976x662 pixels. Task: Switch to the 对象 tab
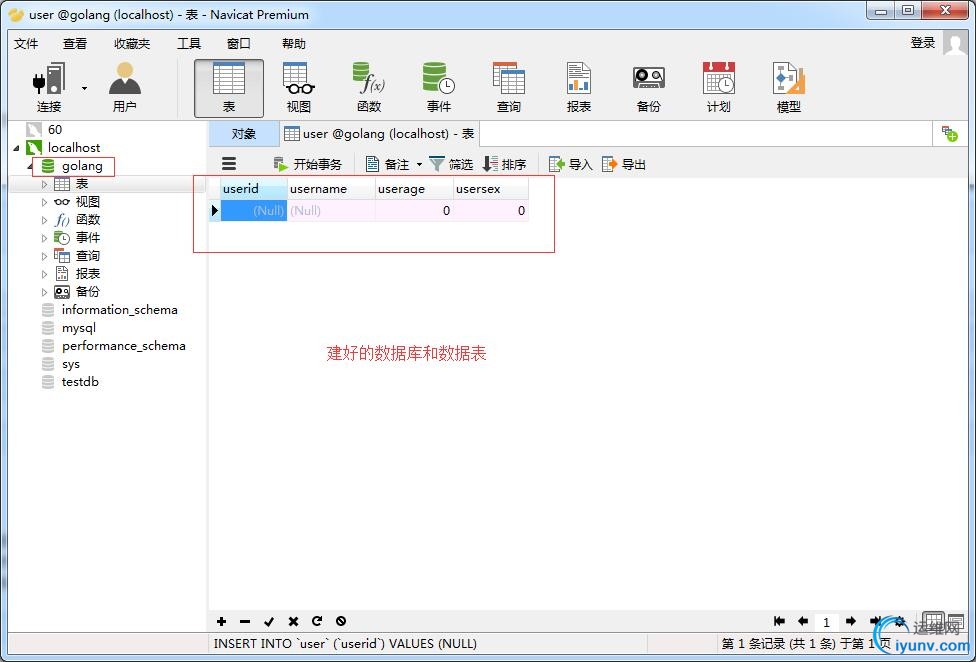[x=243, y=134]
